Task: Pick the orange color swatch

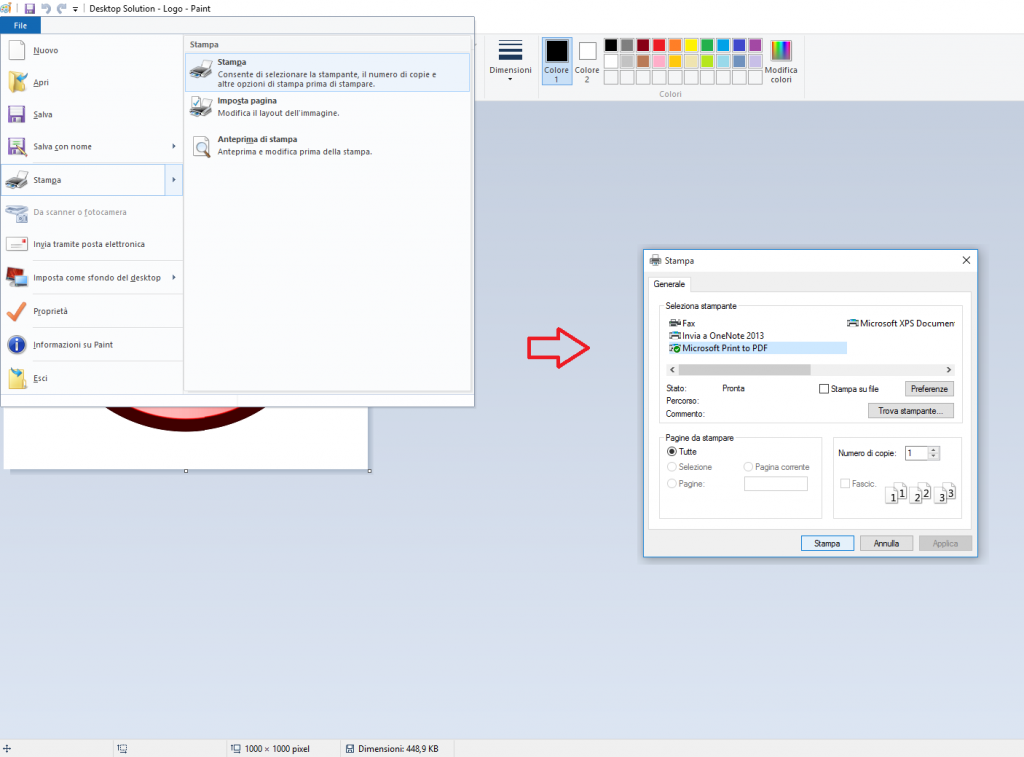Action: 675,45
